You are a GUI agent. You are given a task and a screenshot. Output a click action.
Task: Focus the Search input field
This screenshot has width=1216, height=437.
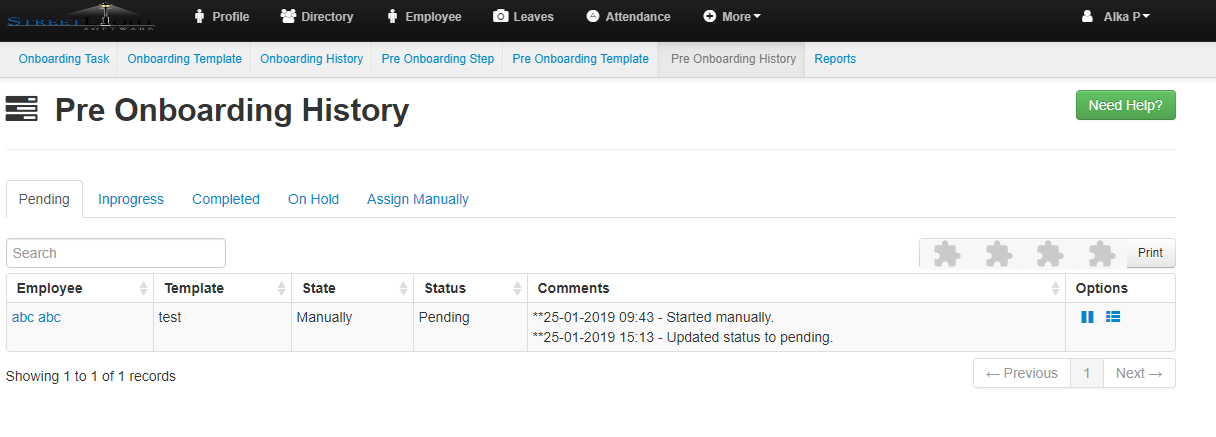[116, 253]
